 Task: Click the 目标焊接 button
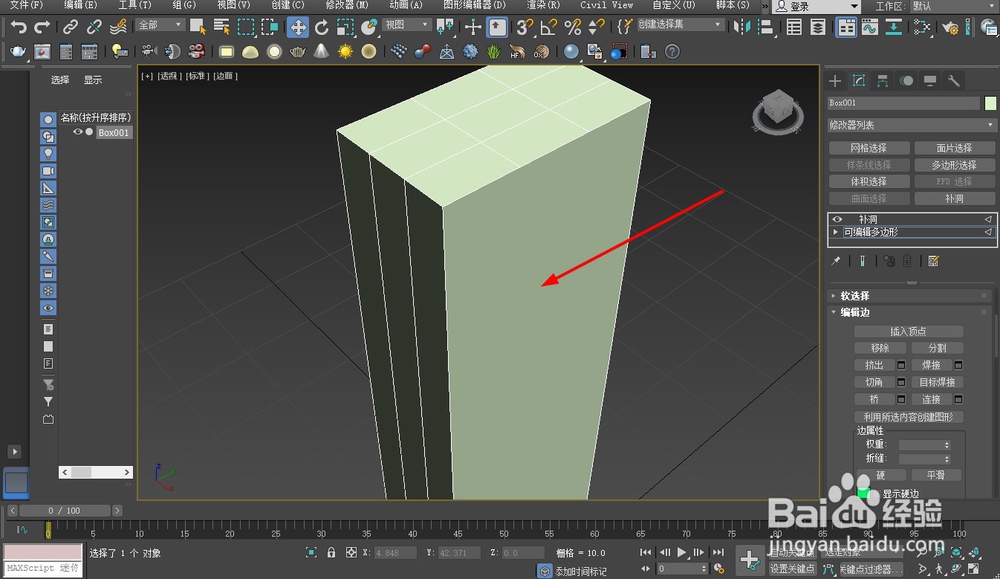coord(937,382)
